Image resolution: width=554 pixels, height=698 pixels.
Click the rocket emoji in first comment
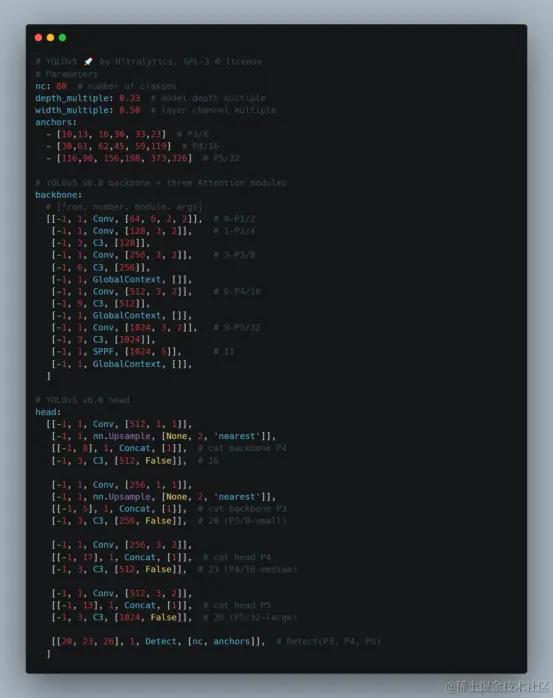pyautogui.click(x=88, y=61)
